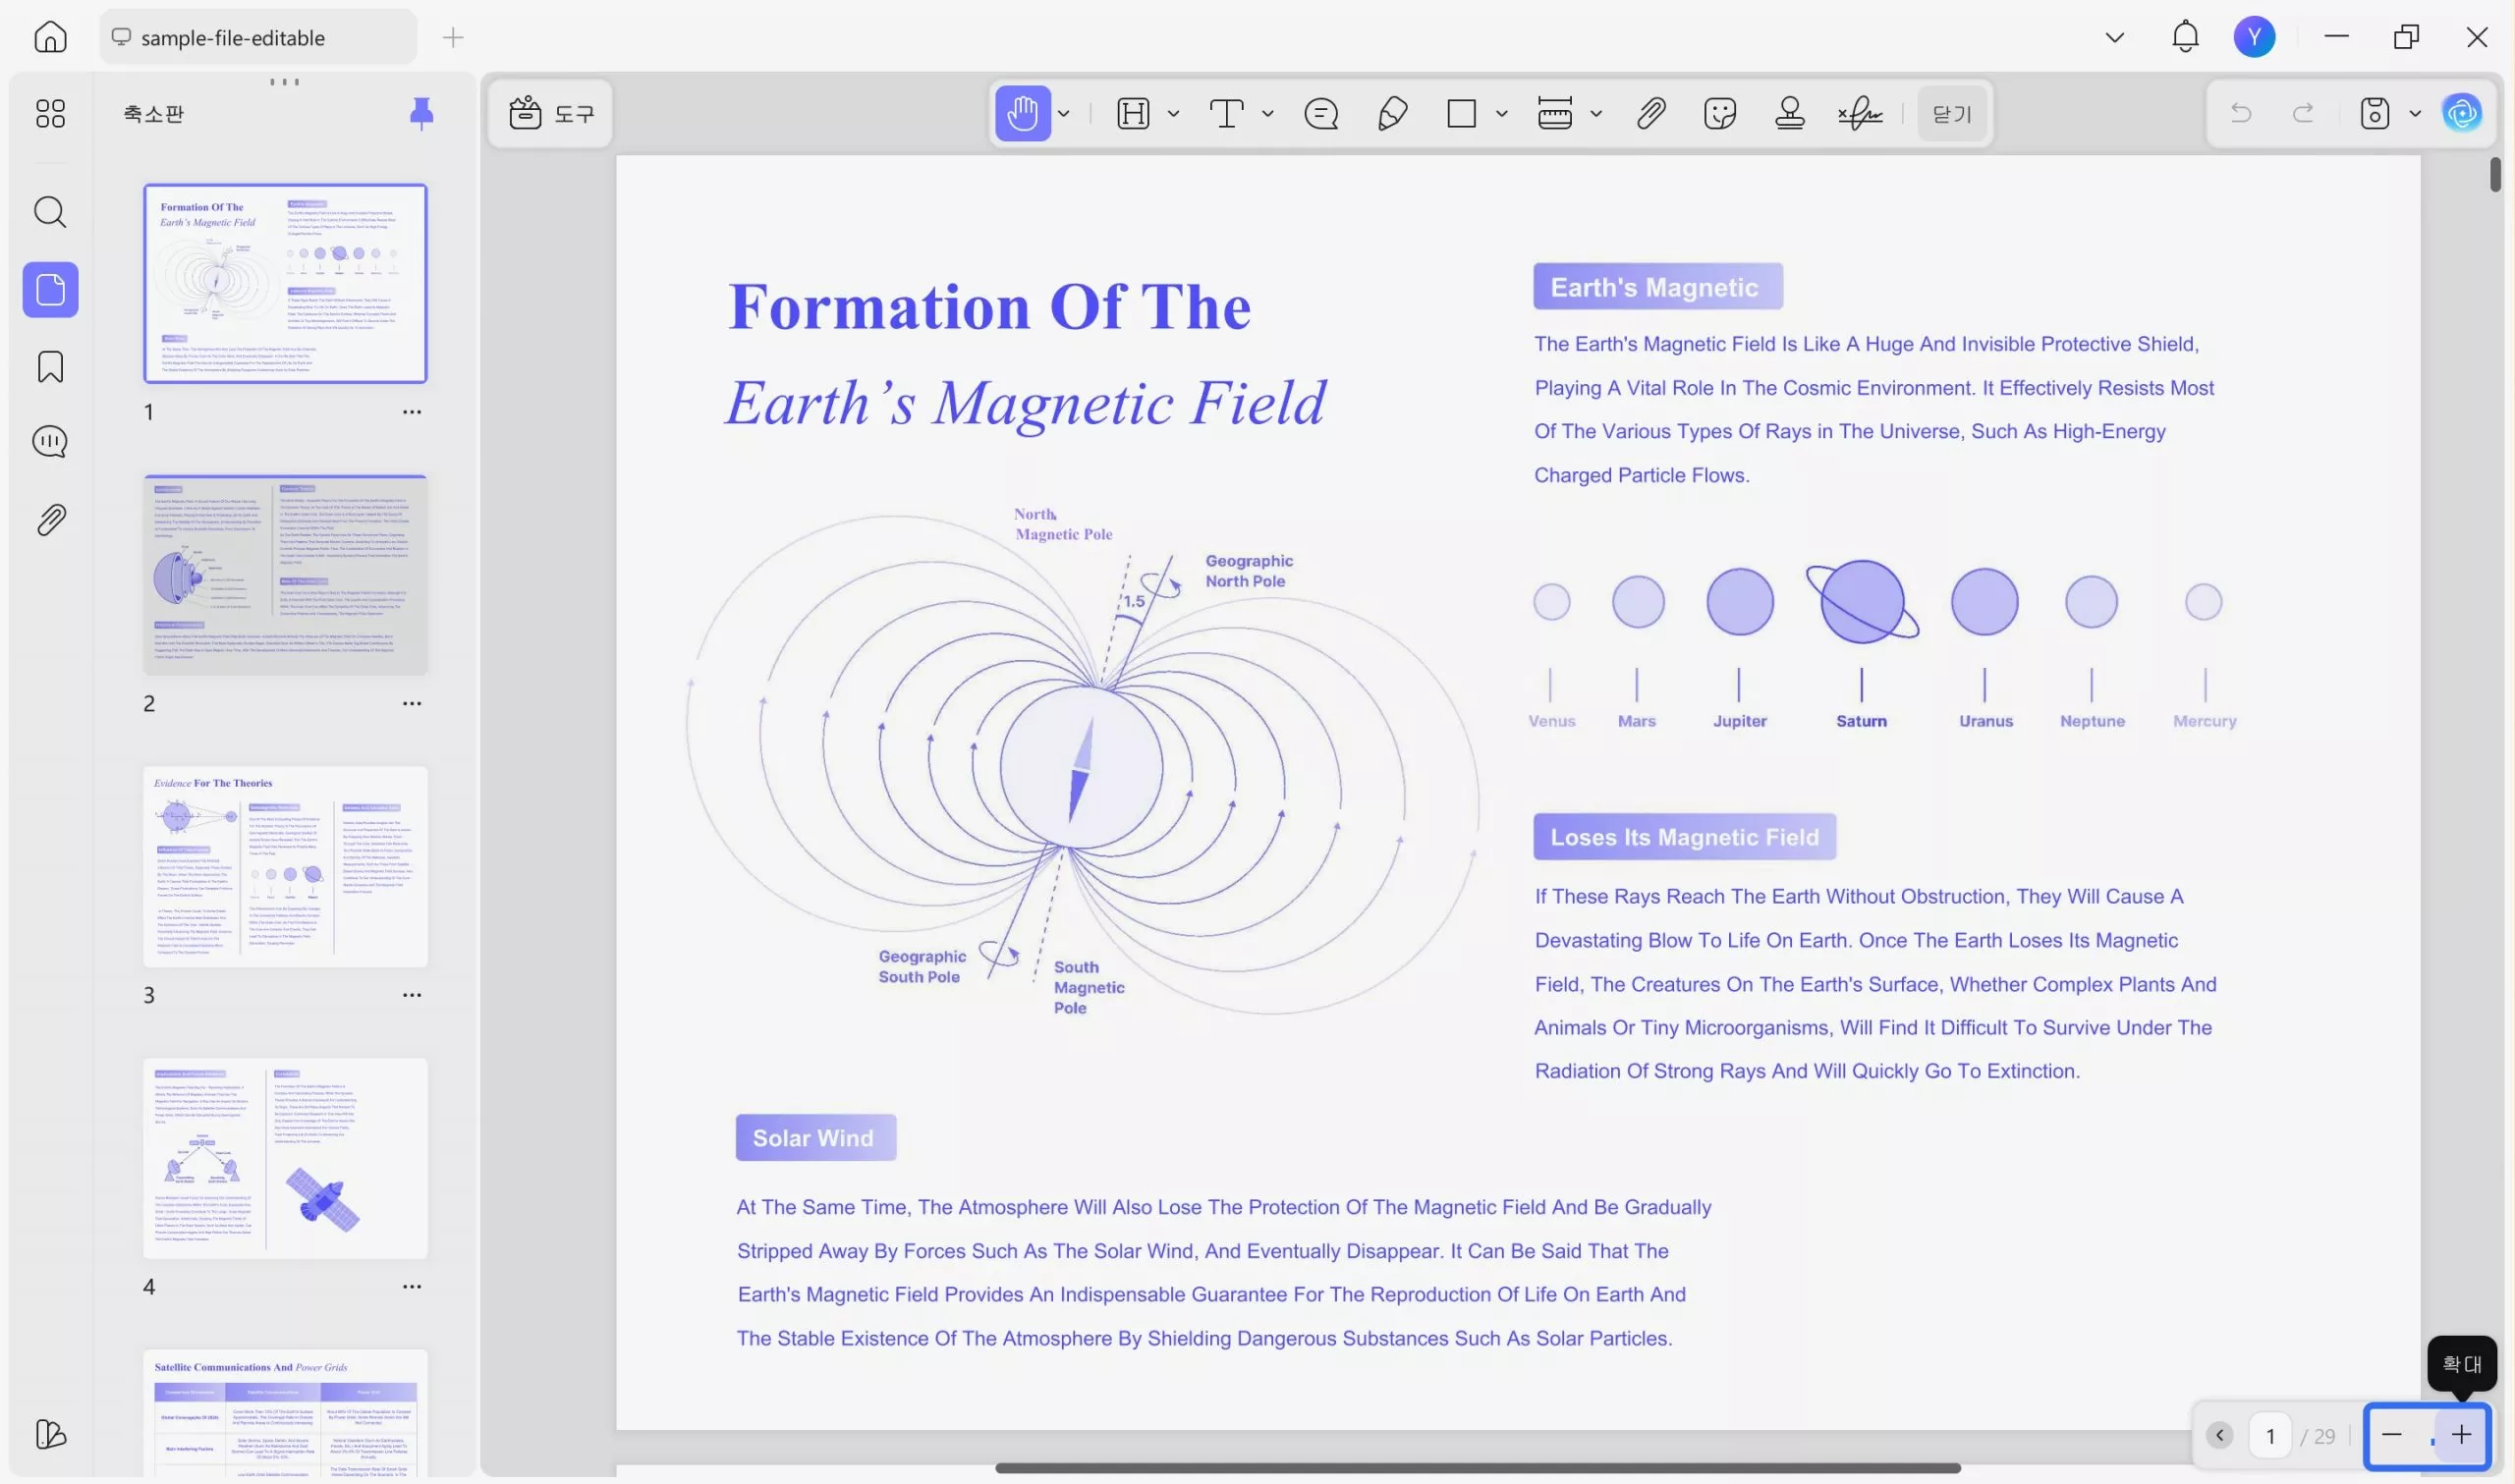Open the thumbnail grid view icon
Image resolution: width=2515 pixels, height=1484 pixels.
(50, 113)
